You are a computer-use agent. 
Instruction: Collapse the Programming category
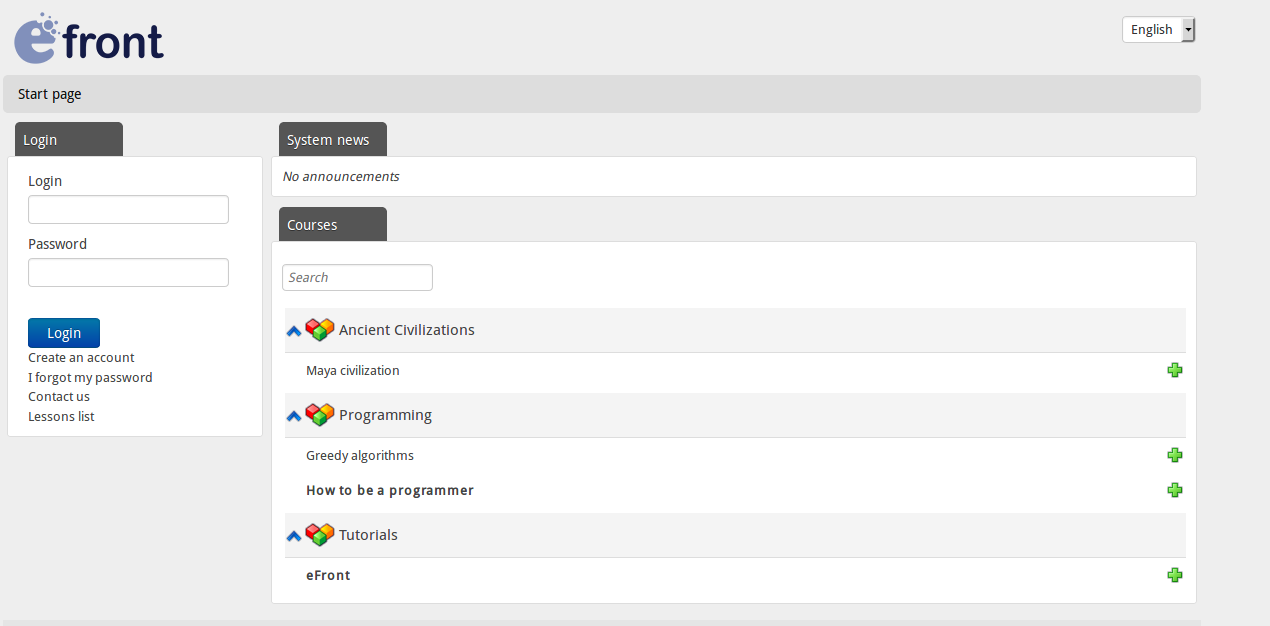coord(293,415)
